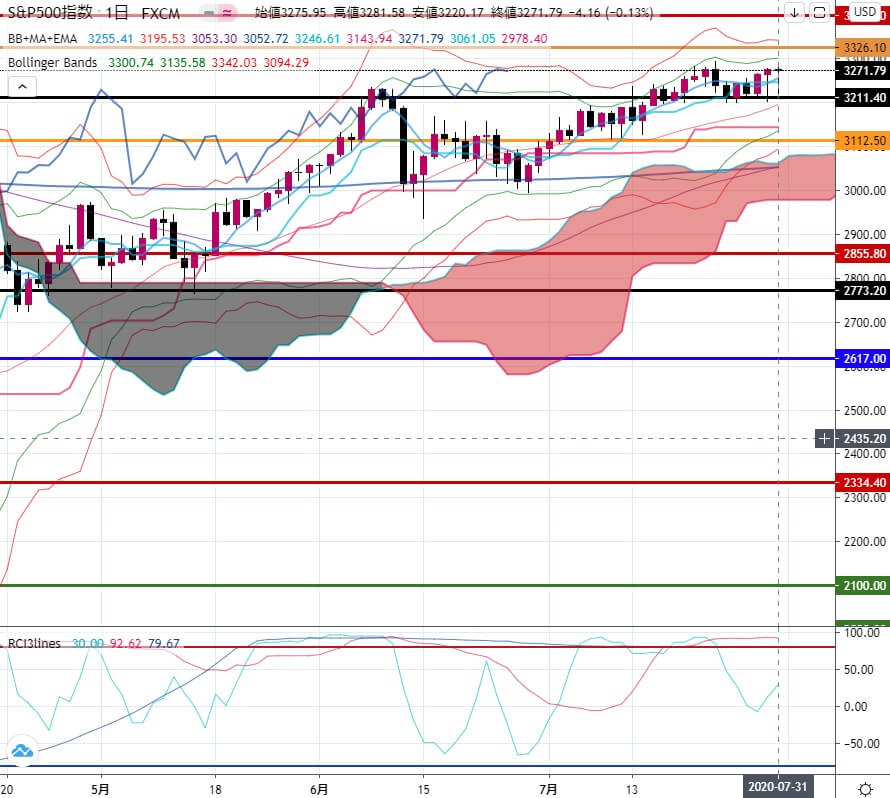The width and height of the screenshot is (890, 798).
Task: Collapse the indicator legend with the chevron button
Action: tap(22, 87)
